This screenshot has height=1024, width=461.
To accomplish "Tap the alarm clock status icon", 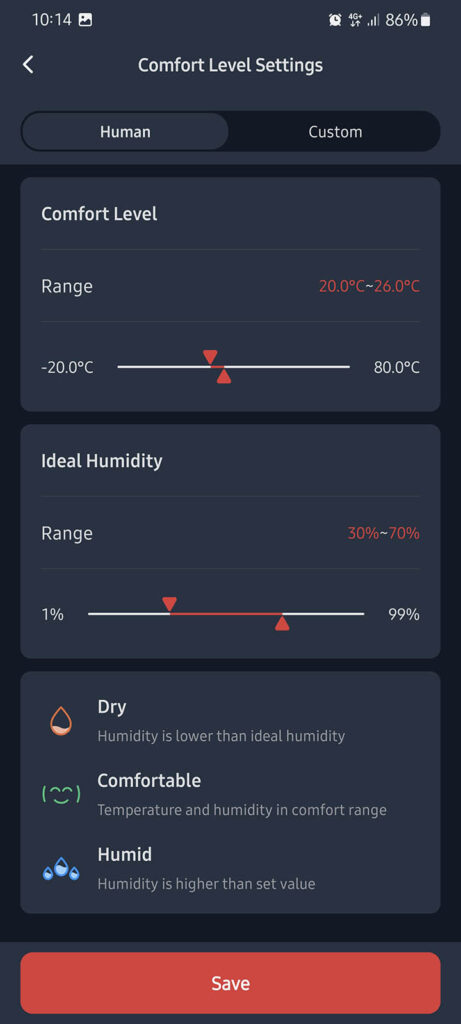I will 335,20.
